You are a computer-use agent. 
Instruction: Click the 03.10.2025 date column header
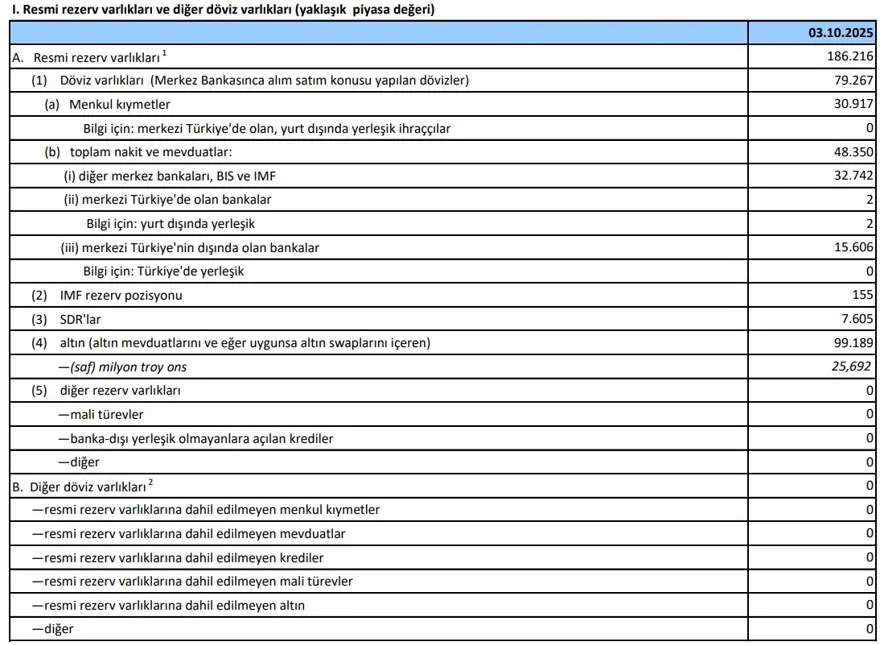pyautogui.click(x=841, y=33)
